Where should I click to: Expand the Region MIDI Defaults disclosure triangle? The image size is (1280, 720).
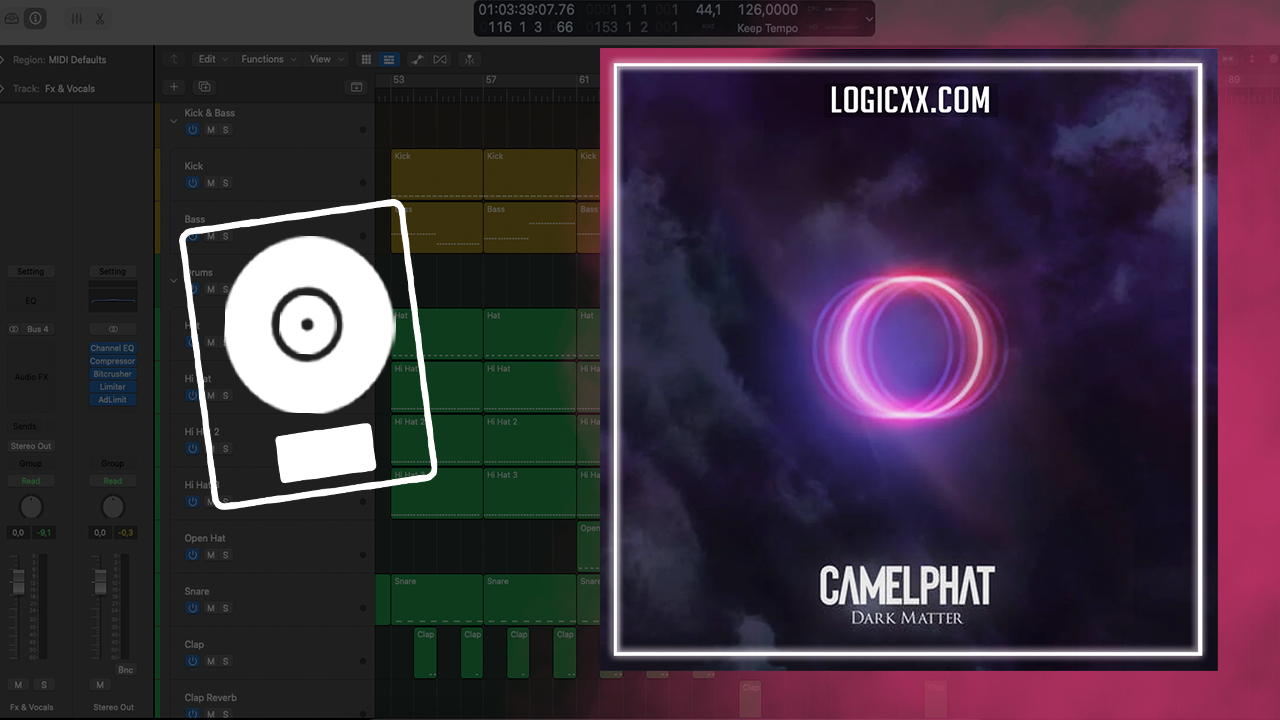coord(3,60)
